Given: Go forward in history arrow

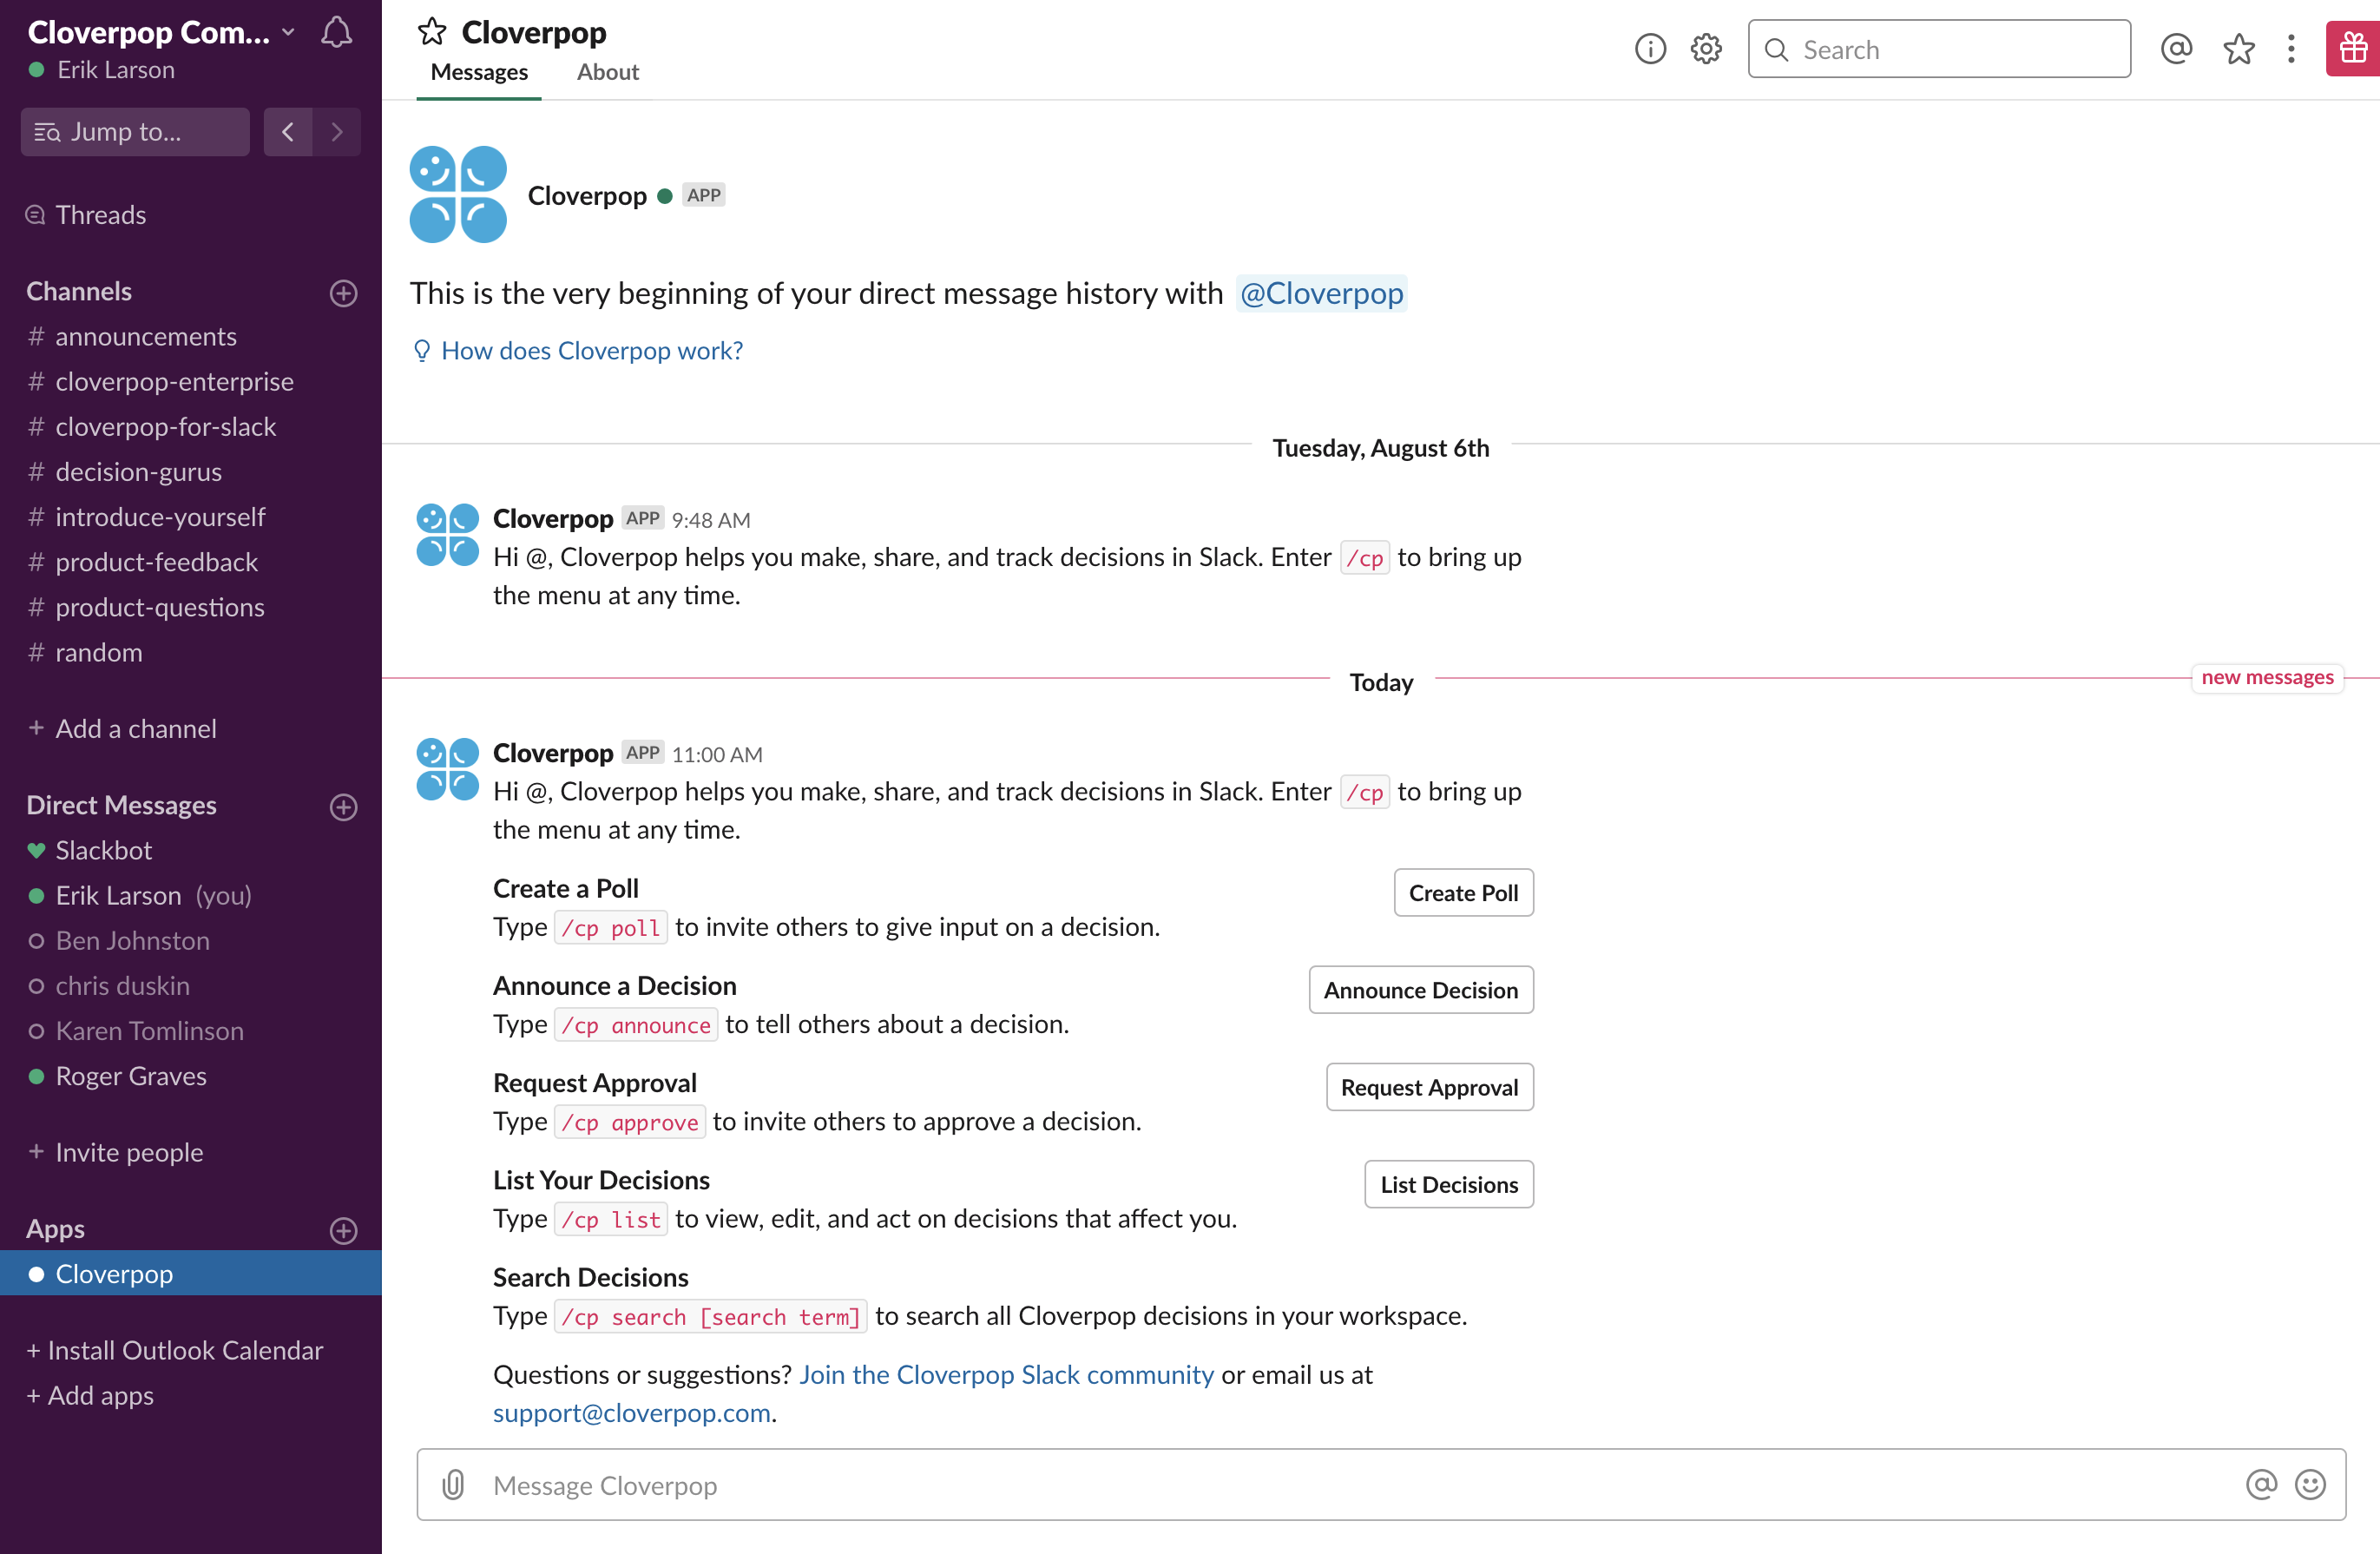Looking at the screenshot, I should tap(337, 132).
